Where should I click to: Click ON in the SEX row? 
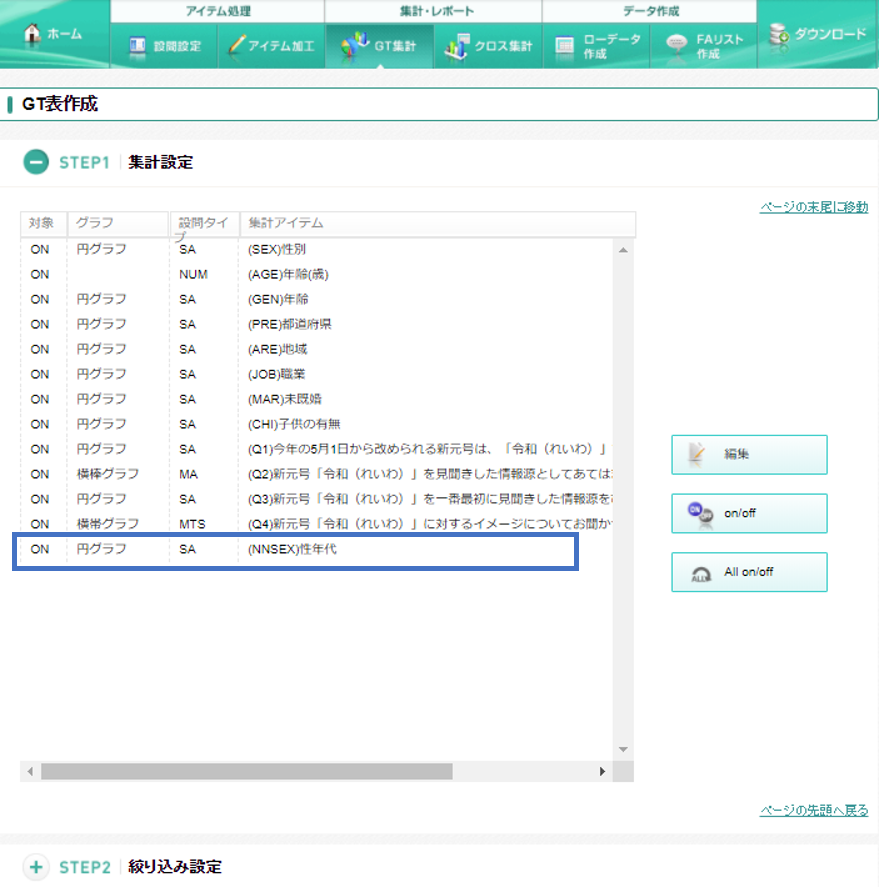40,249
